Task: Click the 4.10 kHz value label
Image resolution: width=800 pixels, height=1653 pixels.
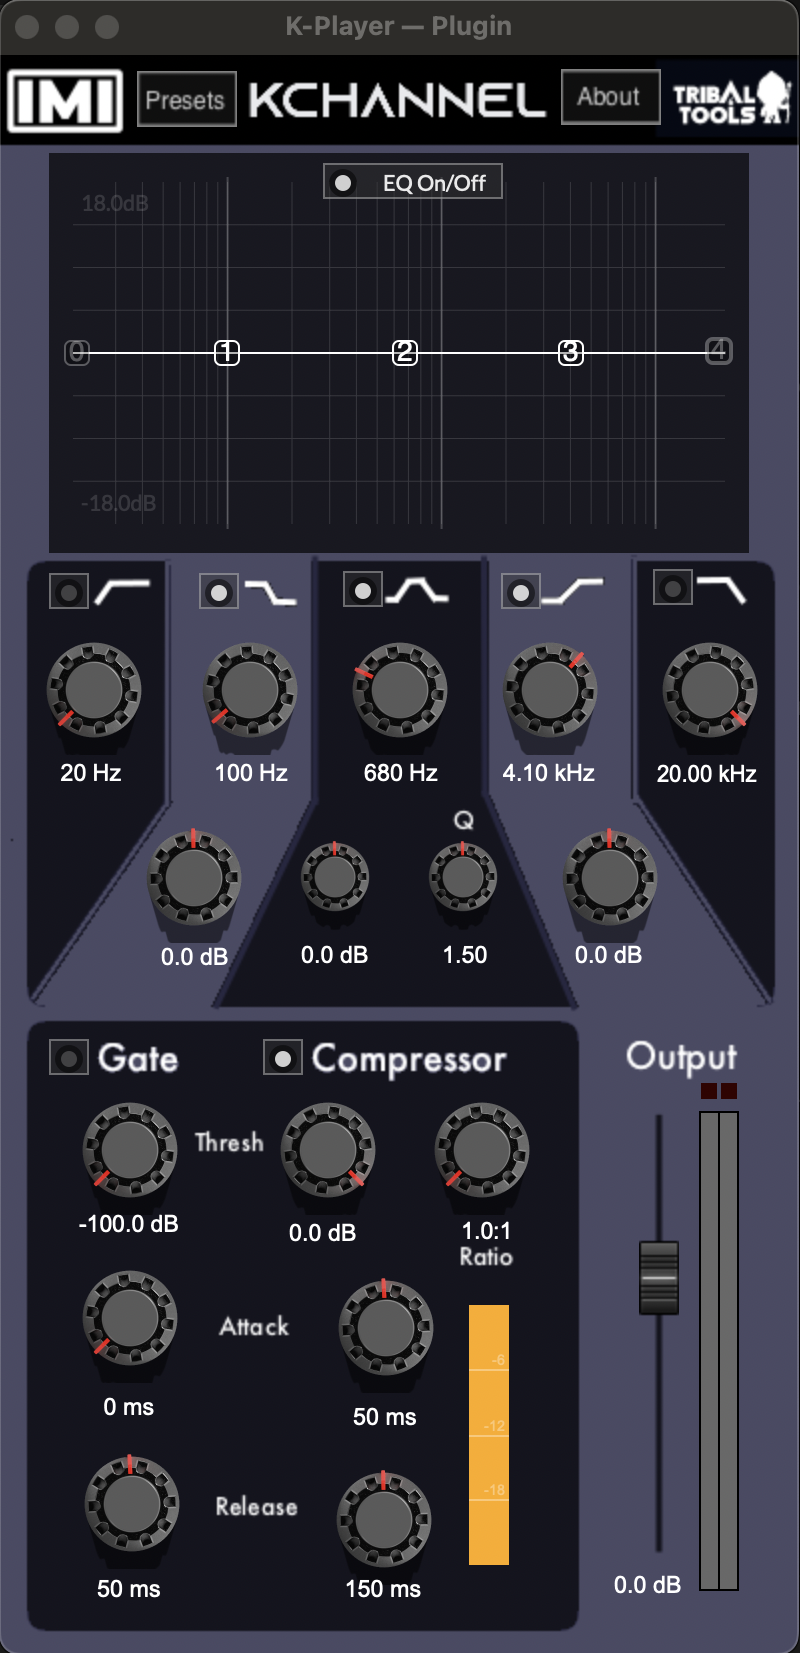Action: pos(549,773)
